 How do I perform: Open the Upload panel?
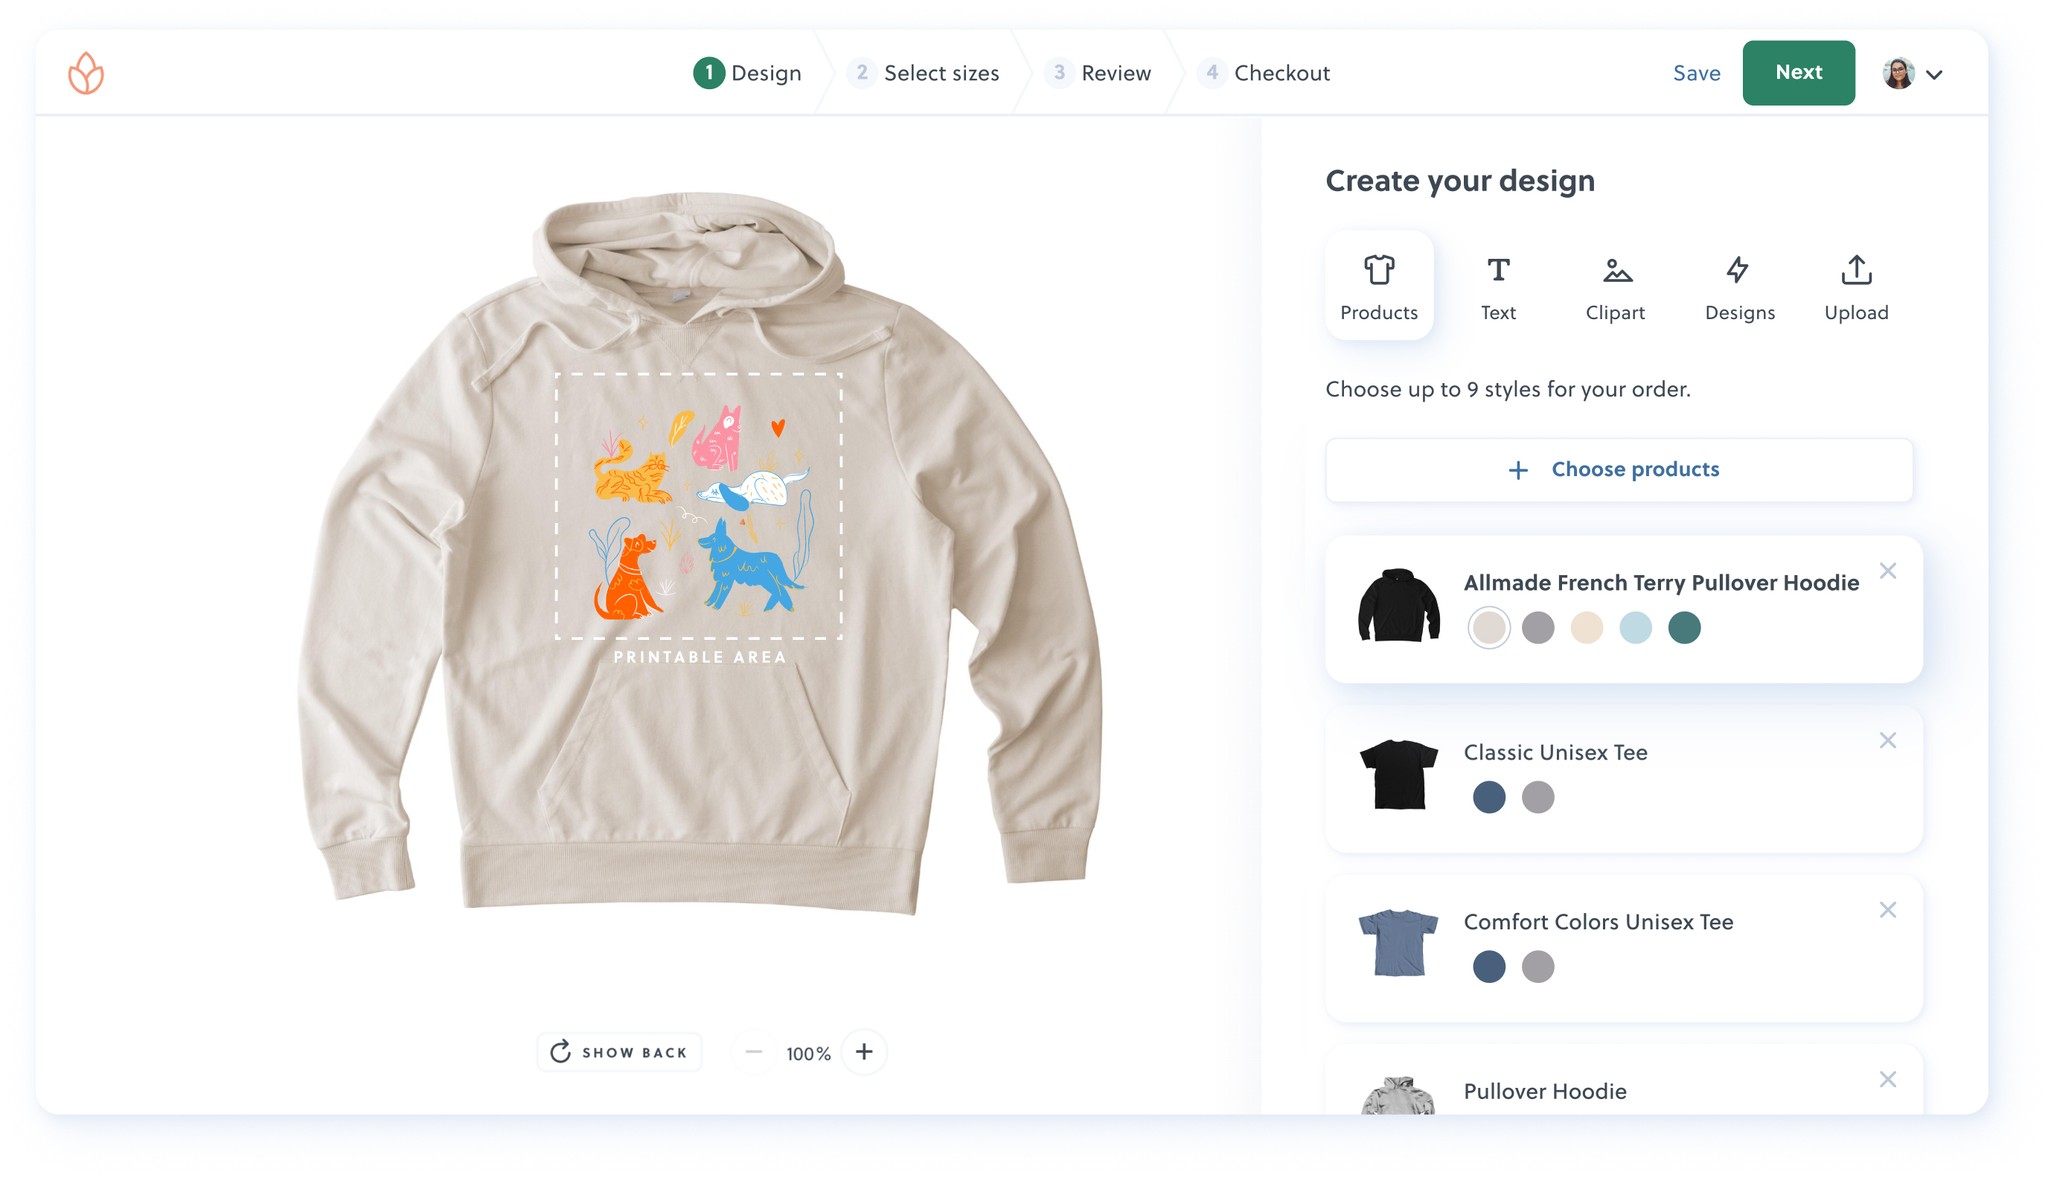[1855, 285]
